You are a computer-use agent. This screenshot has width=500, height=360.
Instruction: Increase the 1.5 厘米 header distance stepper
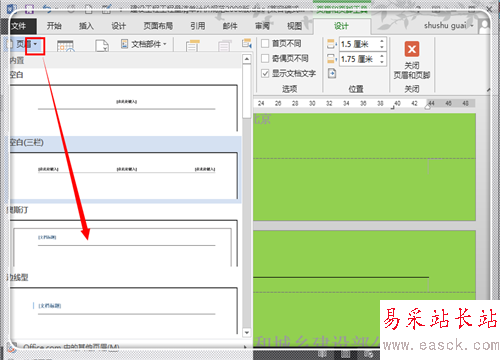pos(382,41)
